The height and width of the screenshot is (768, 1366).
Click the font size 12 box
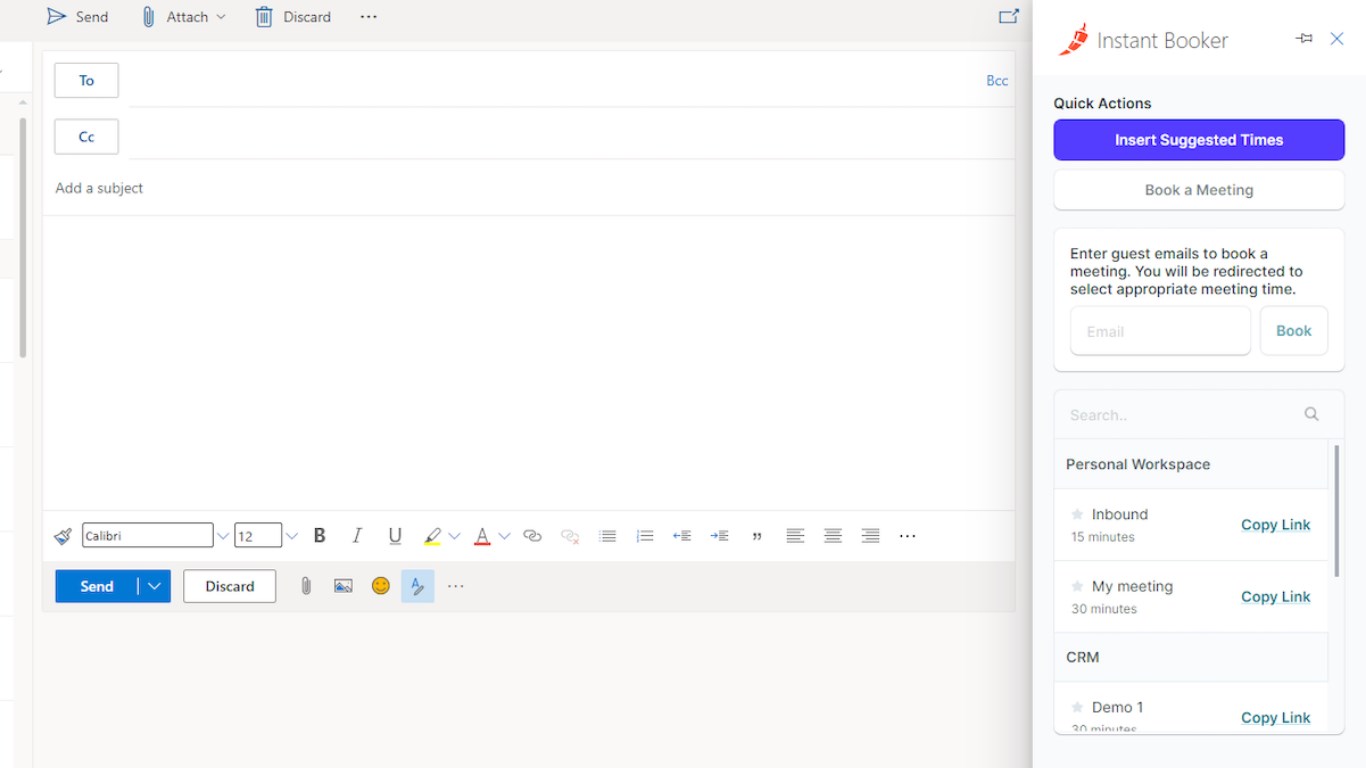click(258, 536)
